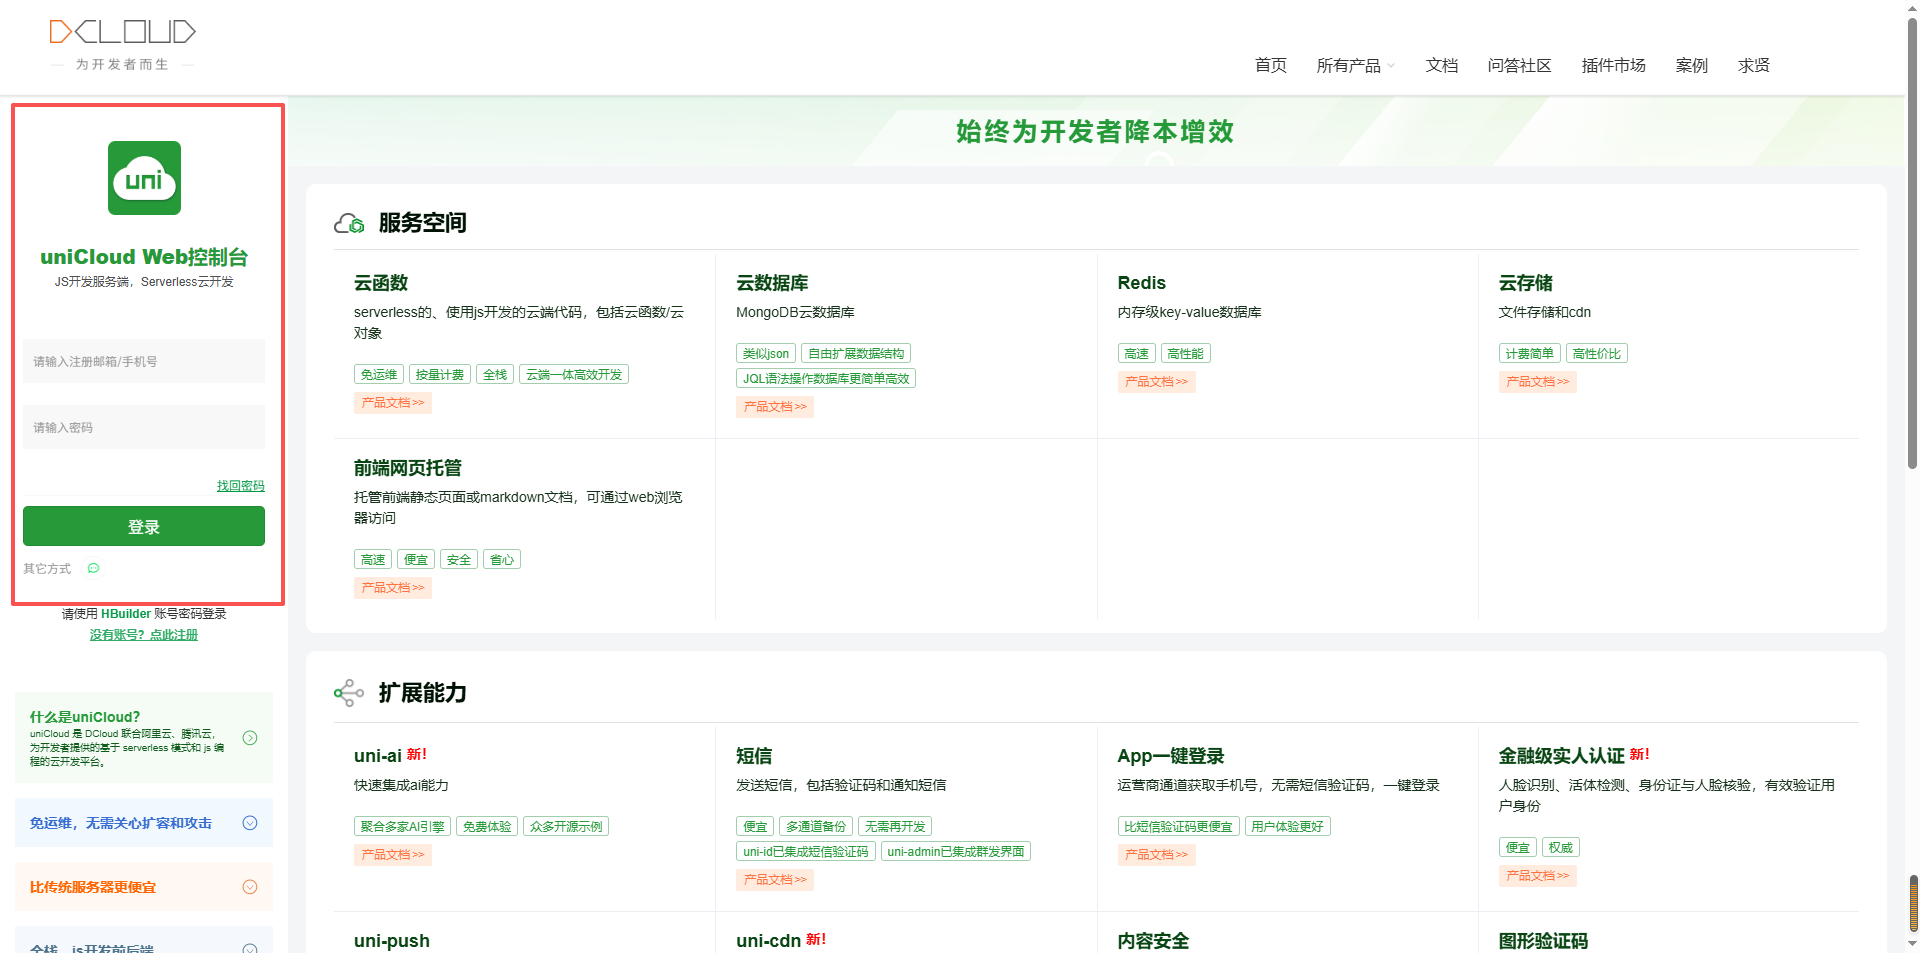Click the green 登录 button
1920x953 pixels.
click(143, 526)
